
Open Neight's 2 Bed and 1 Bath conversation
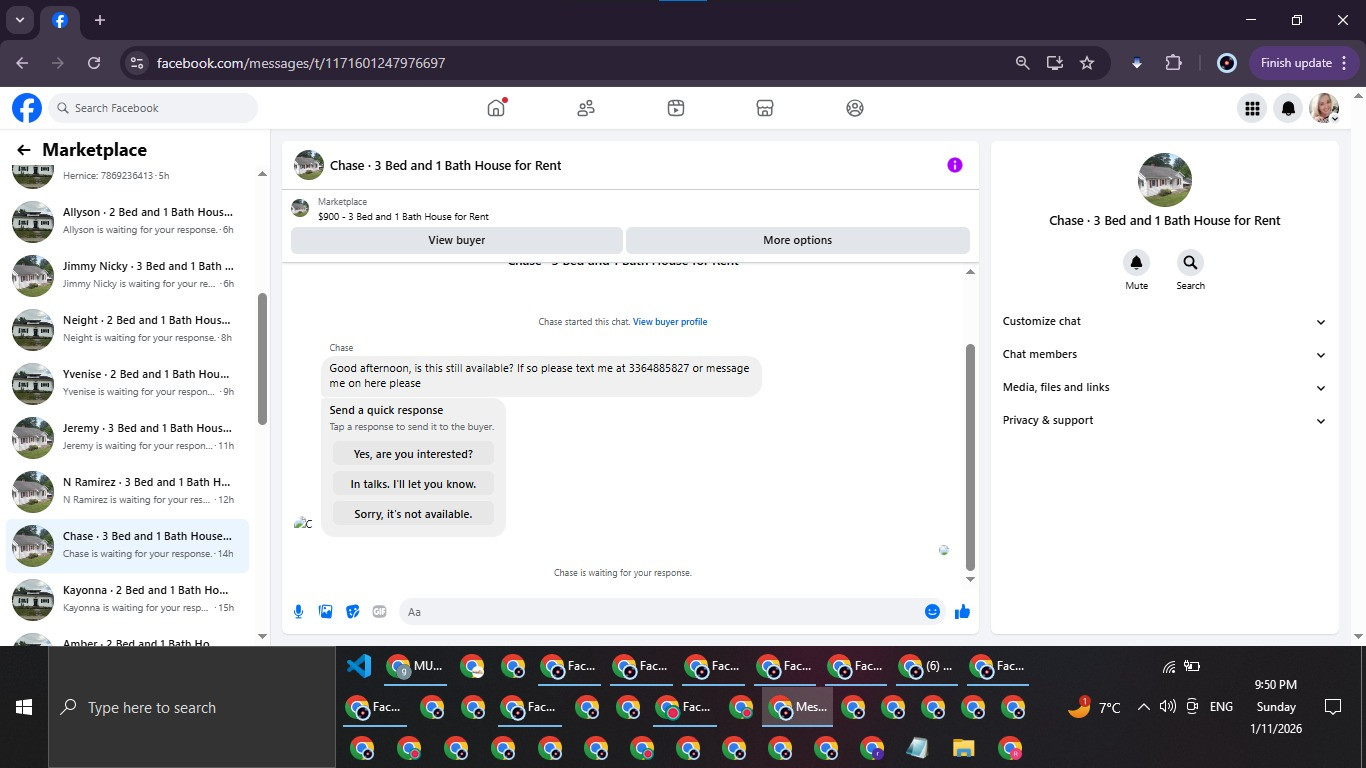pos(128,329)
